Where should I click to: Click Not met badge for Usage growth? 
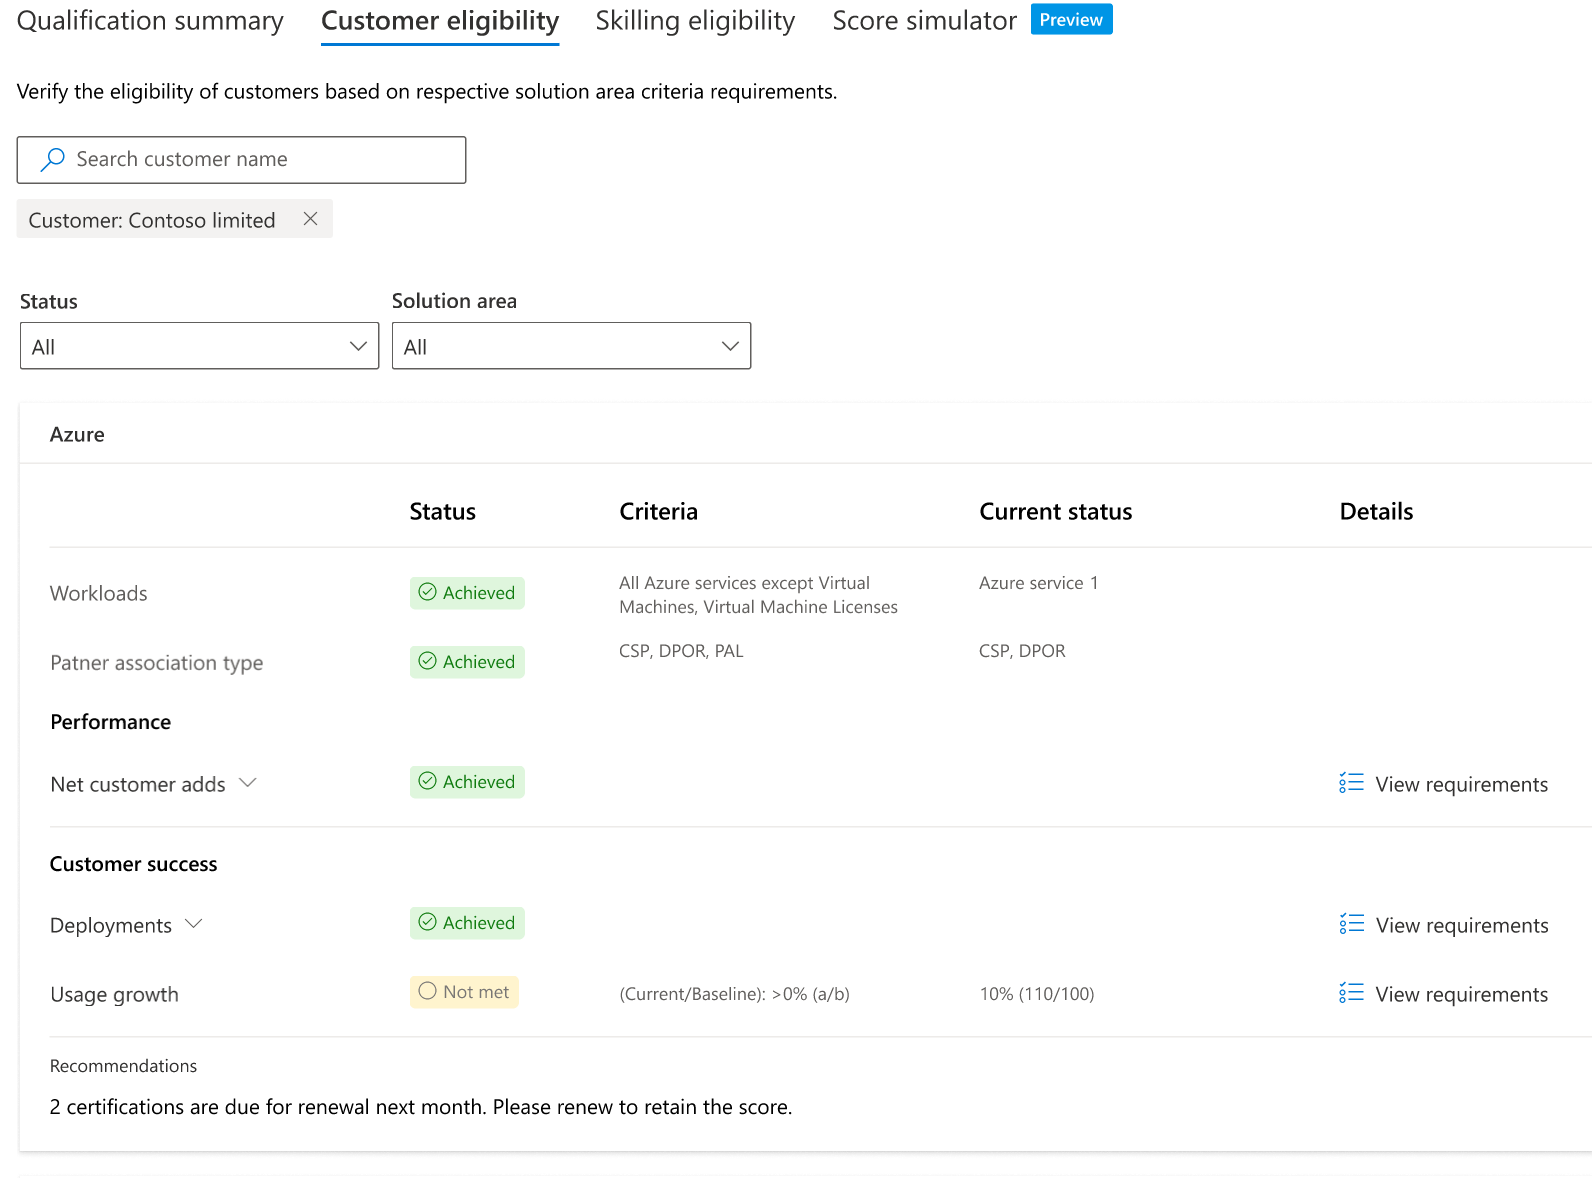(x=464, y=992)
